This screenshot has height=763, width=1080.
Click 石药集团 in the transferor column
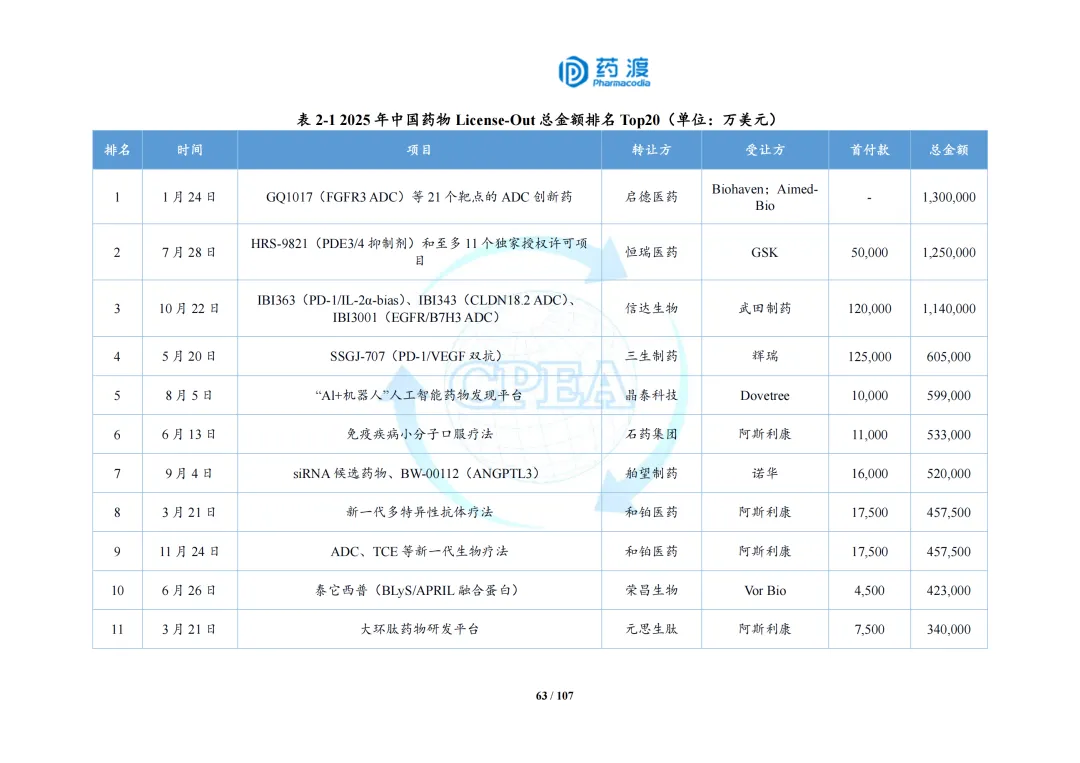(652, 435)
